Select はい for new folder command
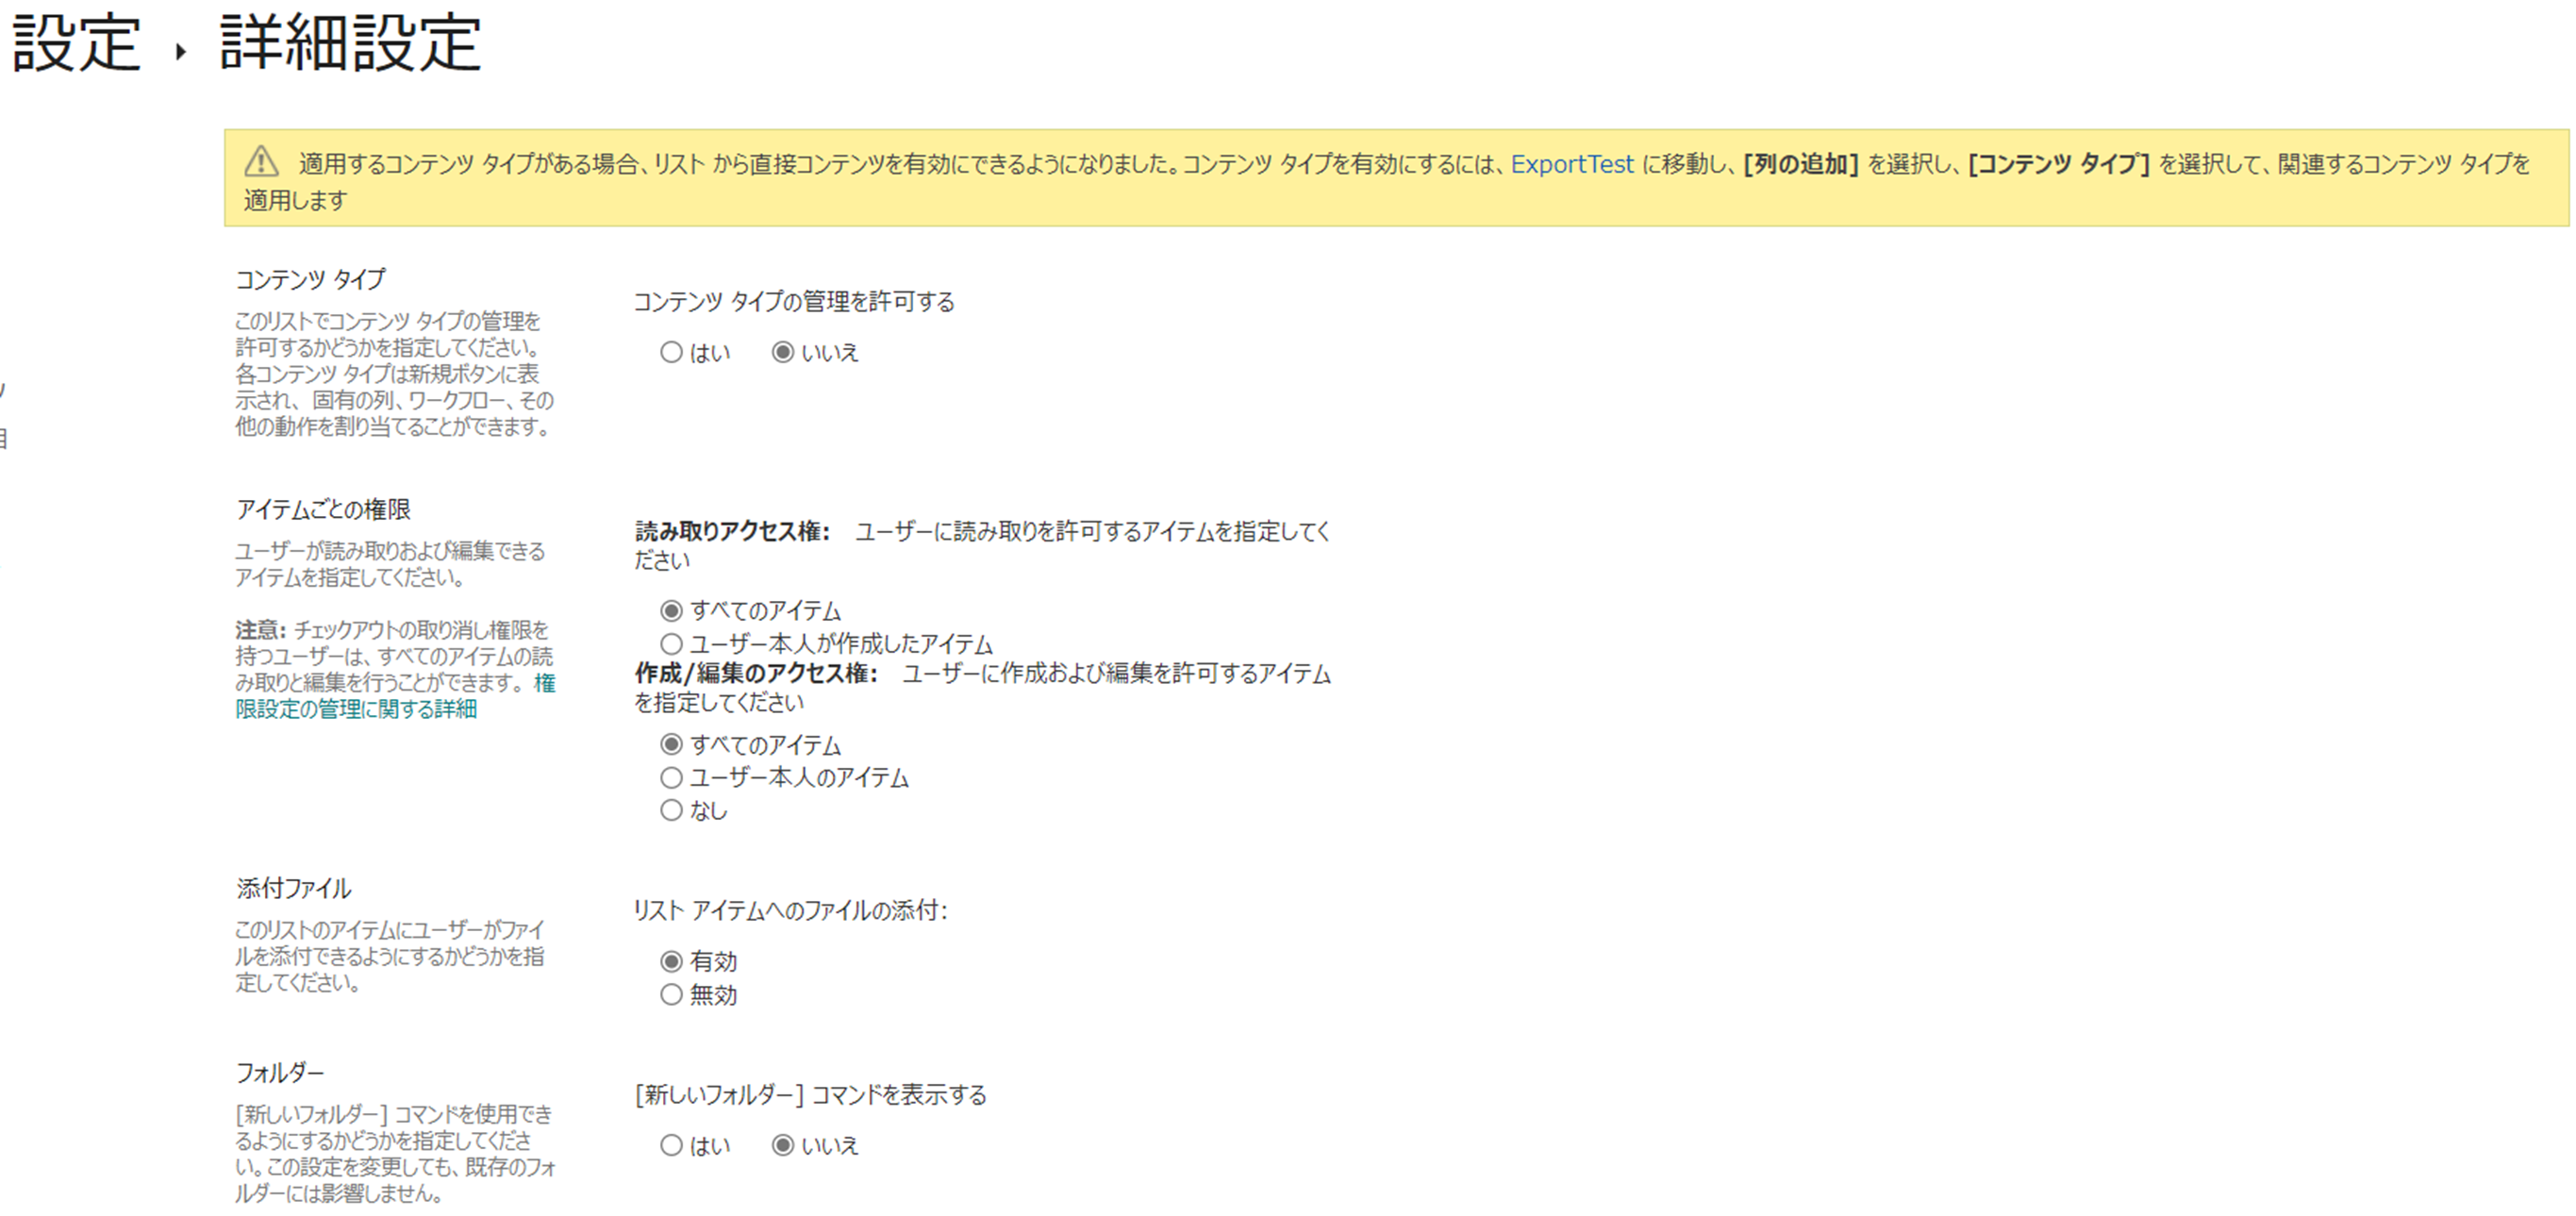 click(671, 1145)
